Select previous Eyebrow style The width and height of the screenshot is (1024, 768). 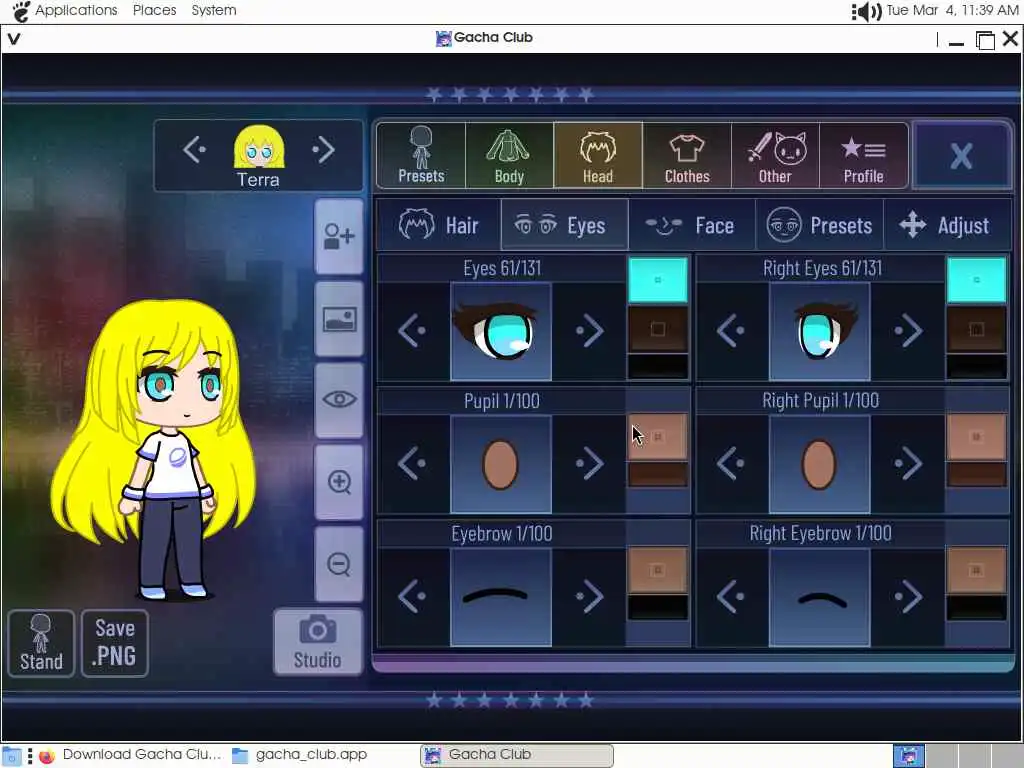coord(412,596)
